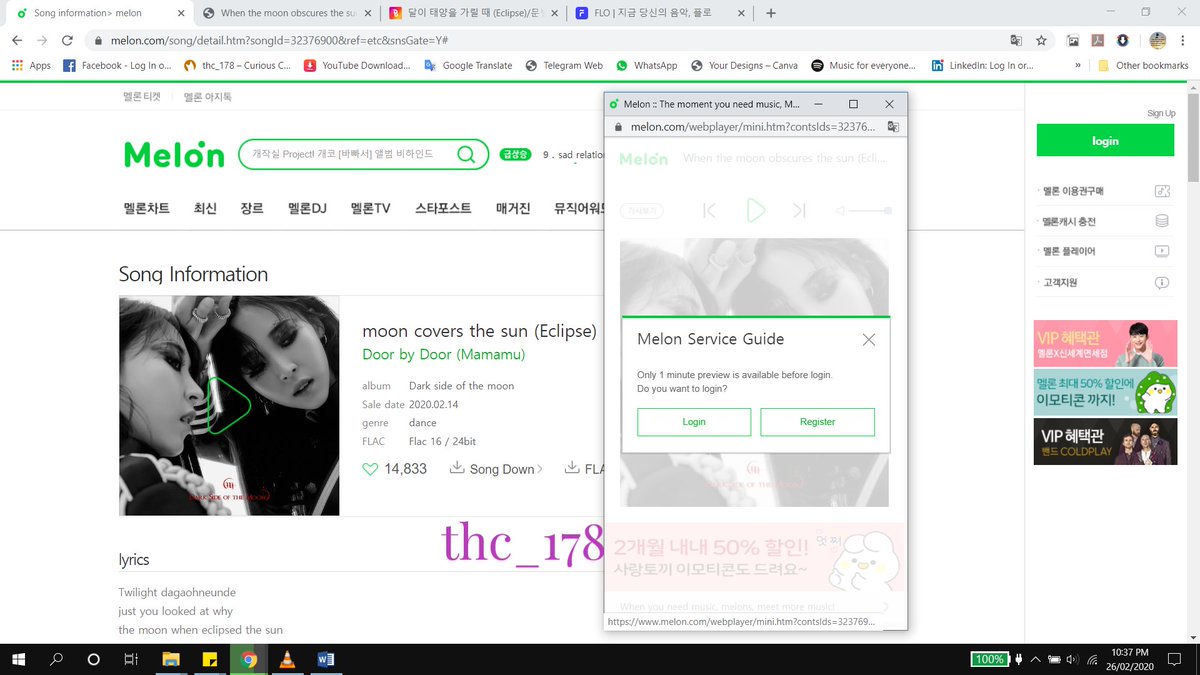The width and height of the screenshot is (1200, 675).
Task: Switch to the 달이 태양을 가릴 때 tab
Action: (472, 13)
